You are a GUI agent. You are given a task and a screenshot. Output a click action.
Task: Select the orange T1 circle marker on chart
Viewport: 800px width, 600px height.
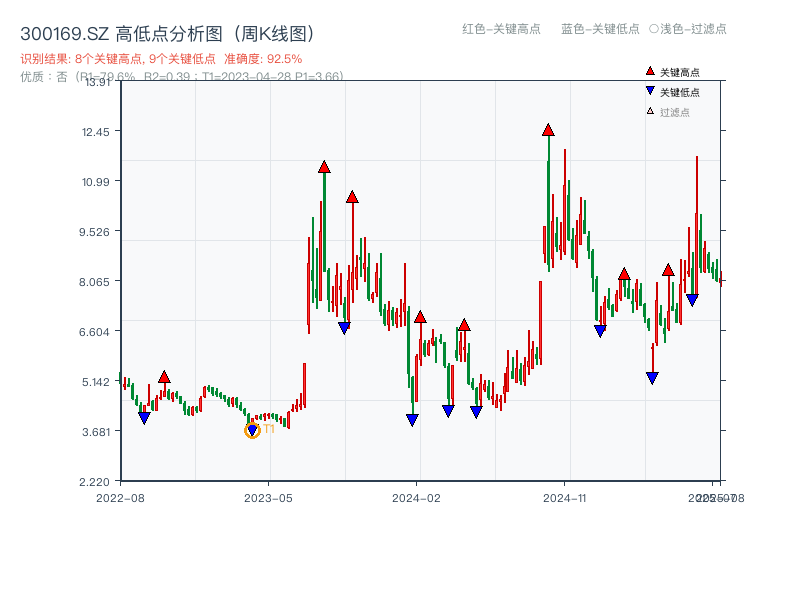click(x=252, y=429)
